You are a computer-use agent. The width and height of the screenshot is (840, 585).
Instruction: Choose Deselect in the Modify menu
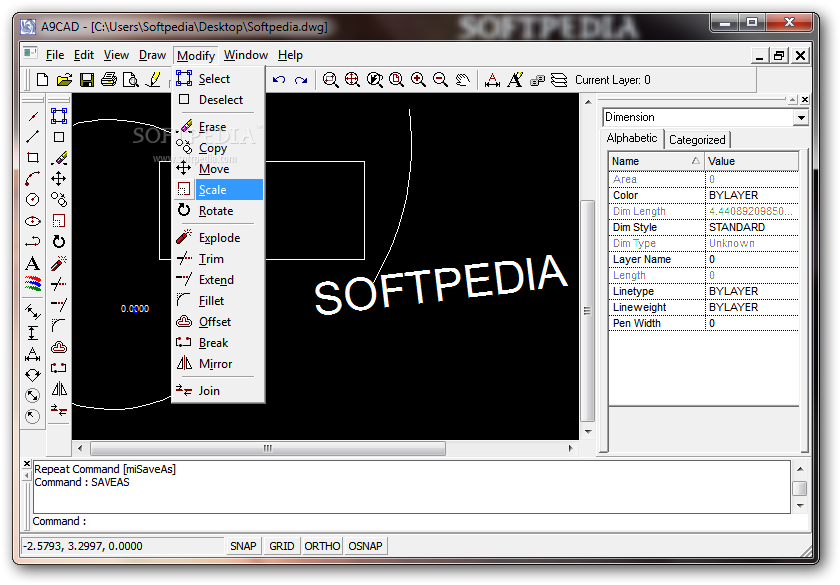click(219, 100)
